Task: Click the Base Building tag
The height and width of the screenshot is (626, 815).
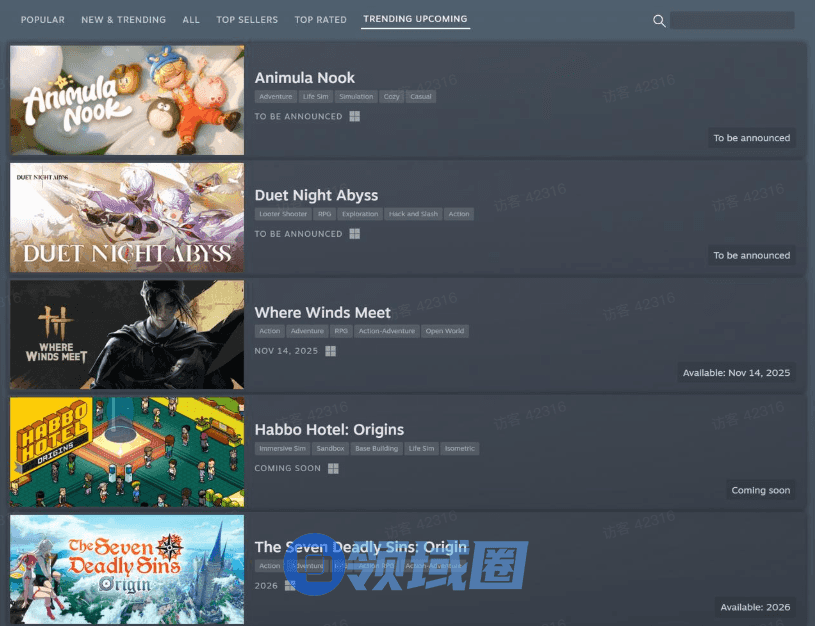Action: click(376, 449)
